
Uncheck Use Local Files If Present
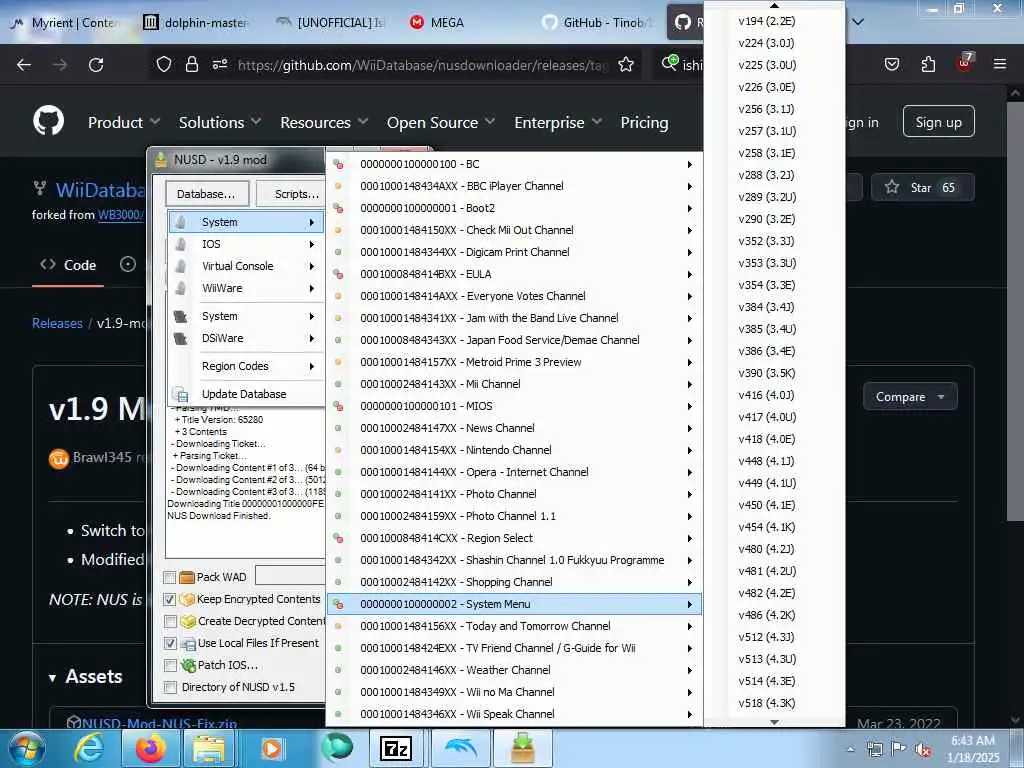pyautogui.click(x=170, y=643)
